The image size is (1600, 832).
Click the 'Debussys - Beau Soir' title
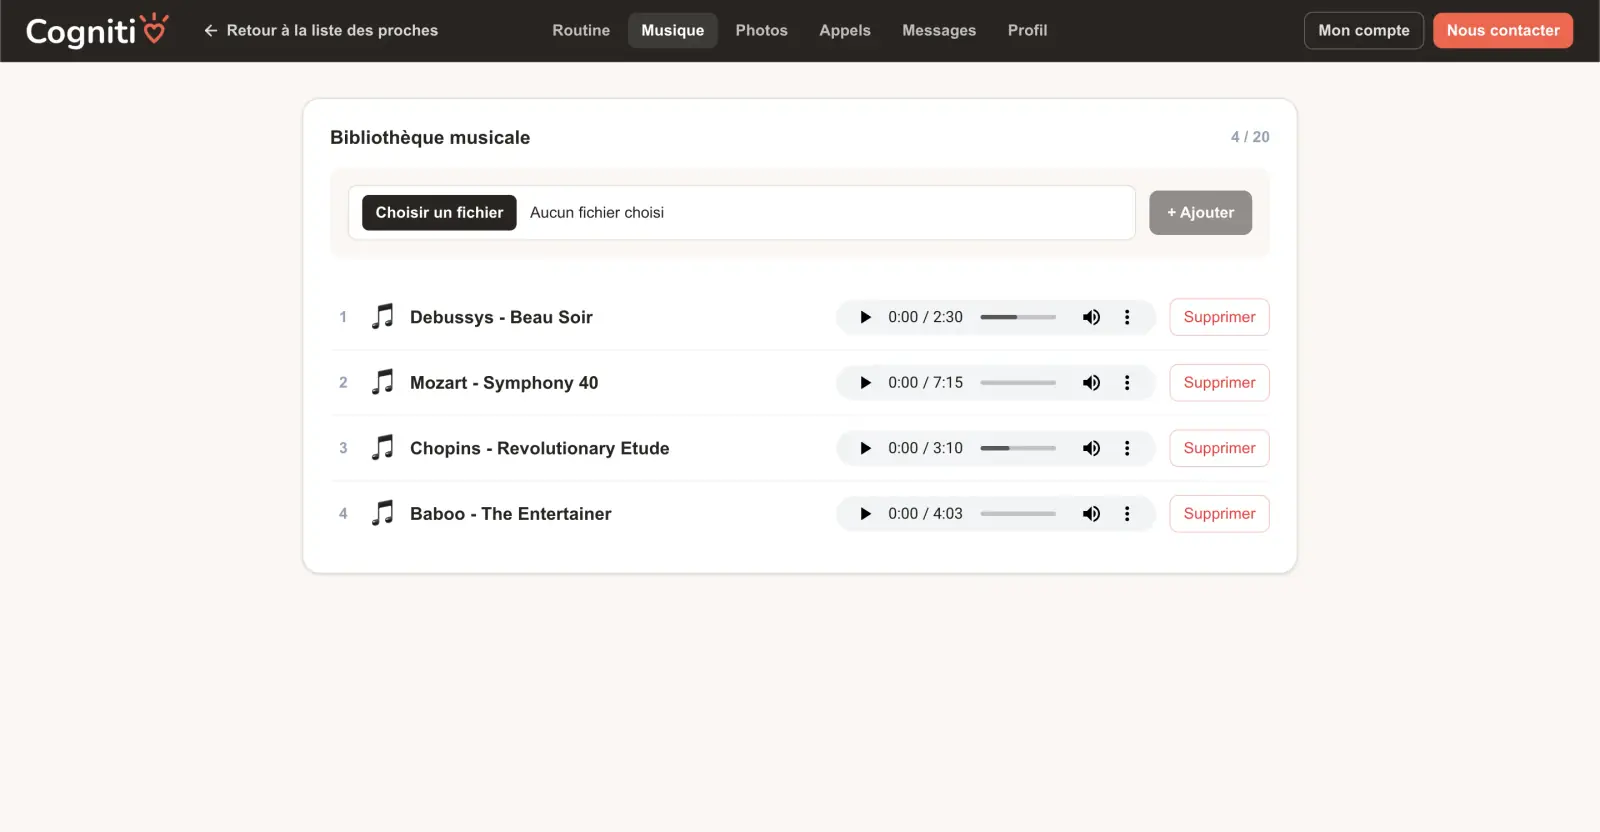coord(501,317)
